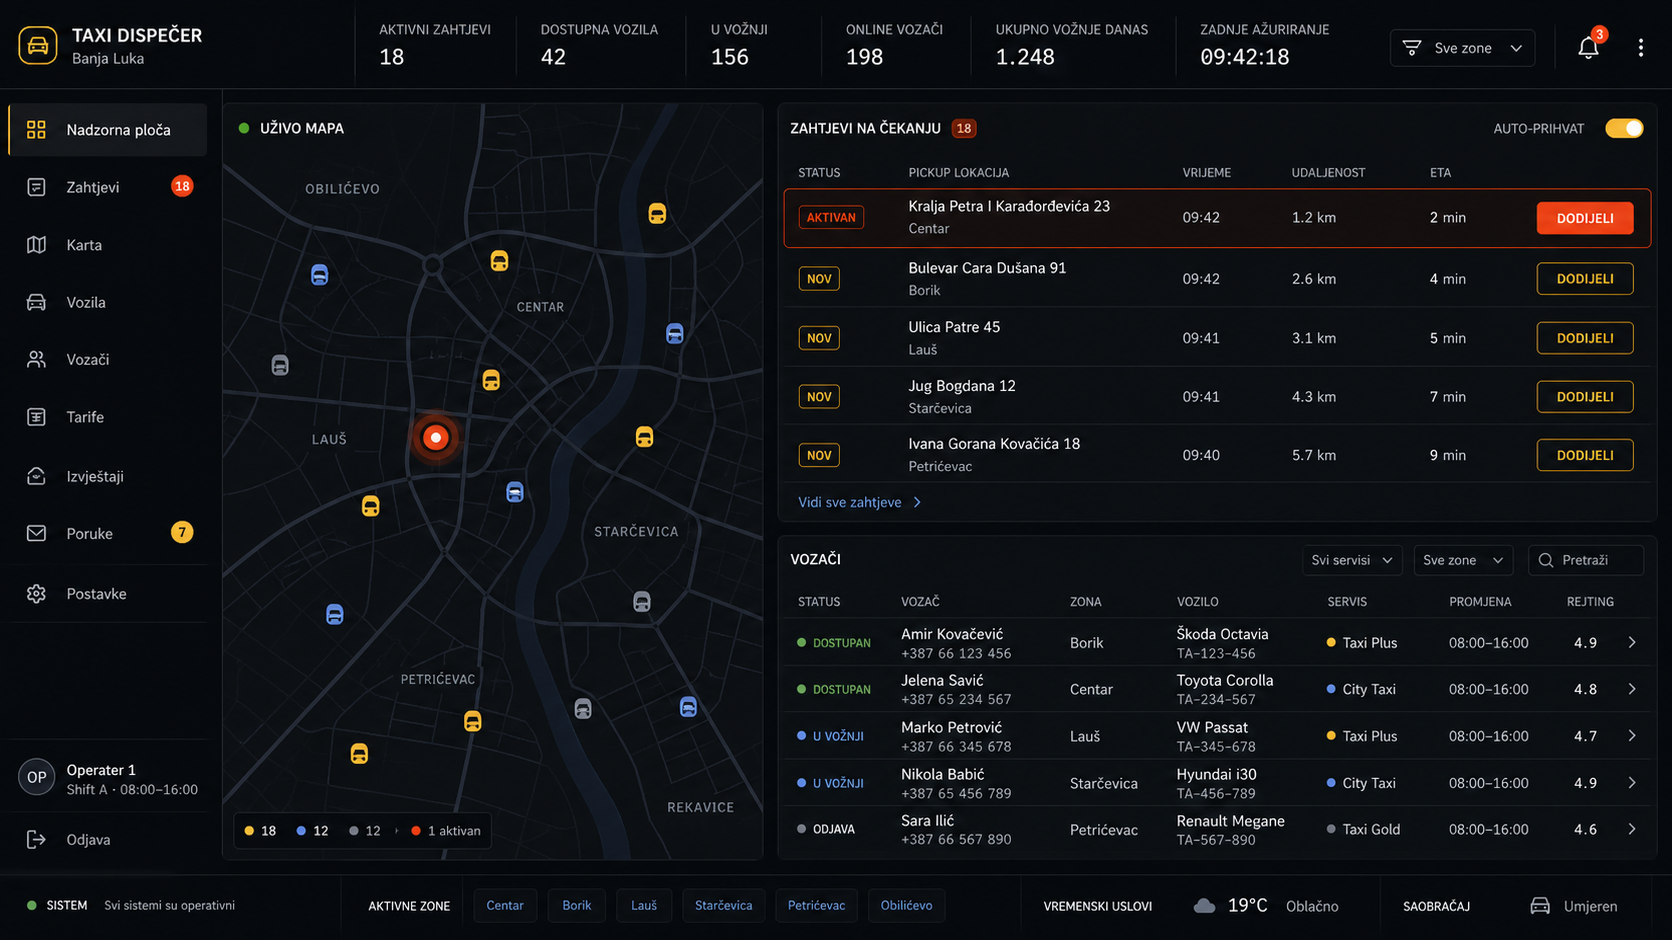The height and width of the screenshot is (940, 1672).
Task: Open the notifications bell icon
Action: 1588,47
